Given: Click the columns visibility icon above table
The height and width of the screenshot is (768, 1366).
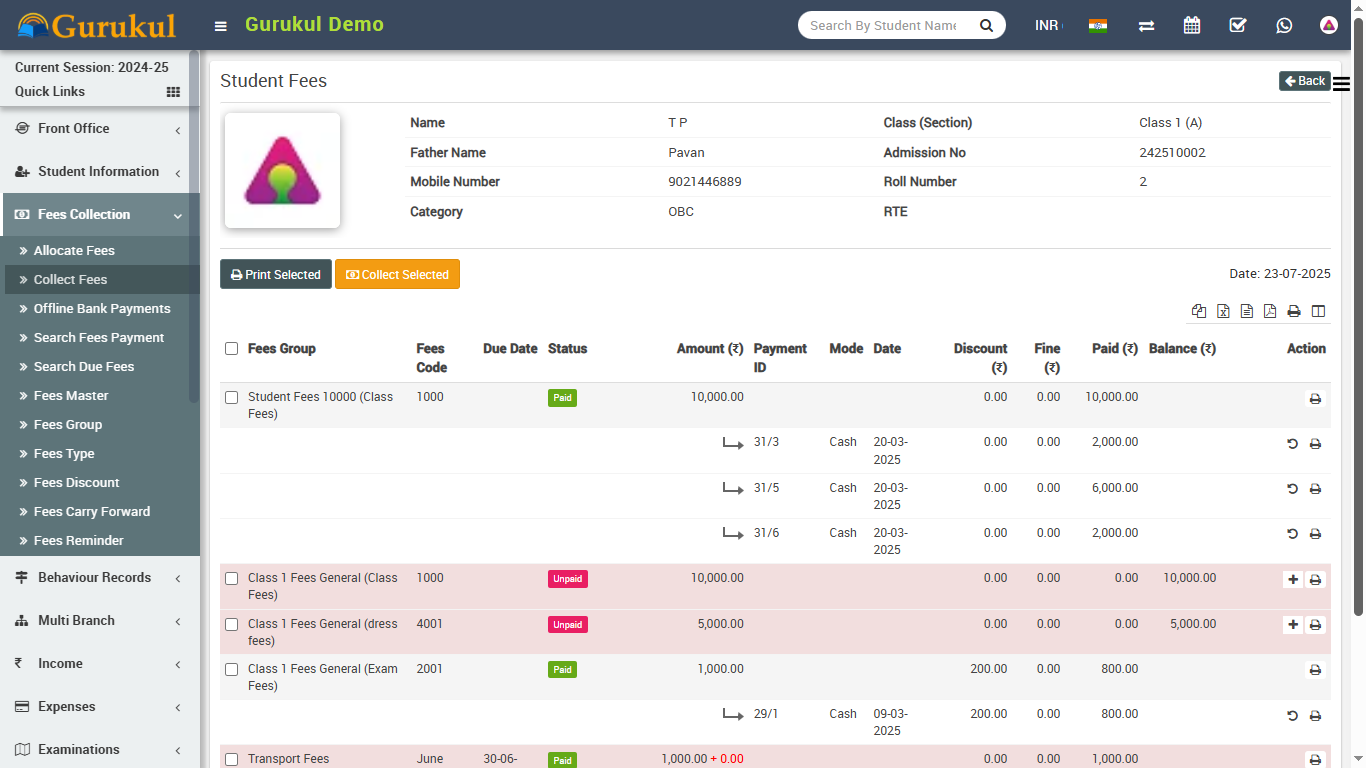Looking at the screenshot, I should (1318, 311).
